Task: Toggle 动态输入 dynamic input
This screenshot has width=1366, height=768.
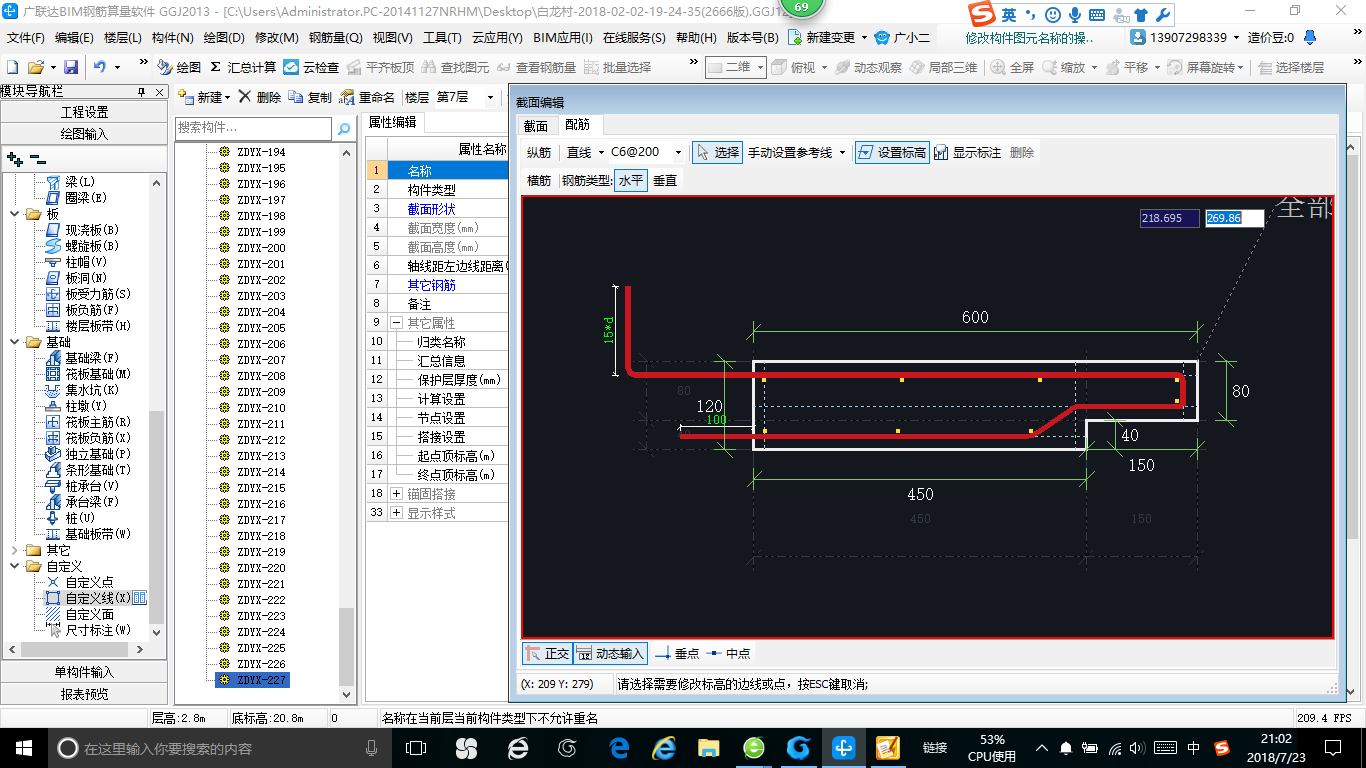Action: tap(610, 653)
